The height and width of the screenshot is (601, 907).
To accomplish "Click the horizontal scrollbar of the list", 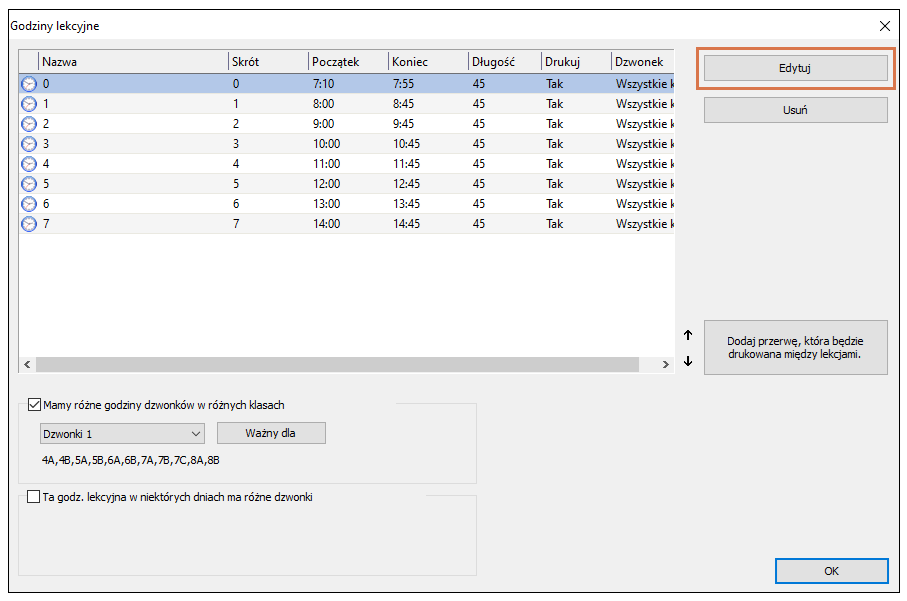I will [337, 364].
